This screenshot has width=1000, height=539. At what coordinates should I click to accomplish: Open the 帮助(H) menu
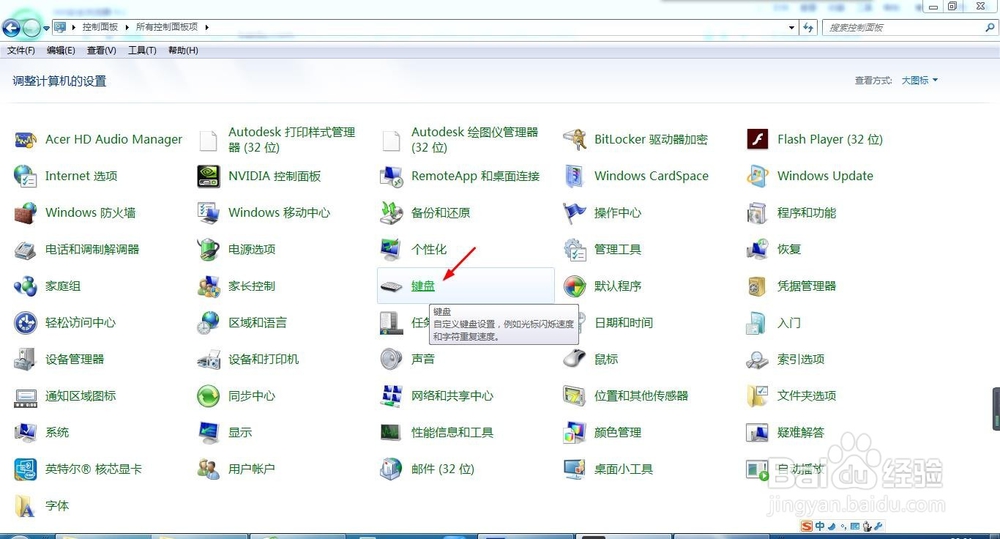[x=183, y=50]
